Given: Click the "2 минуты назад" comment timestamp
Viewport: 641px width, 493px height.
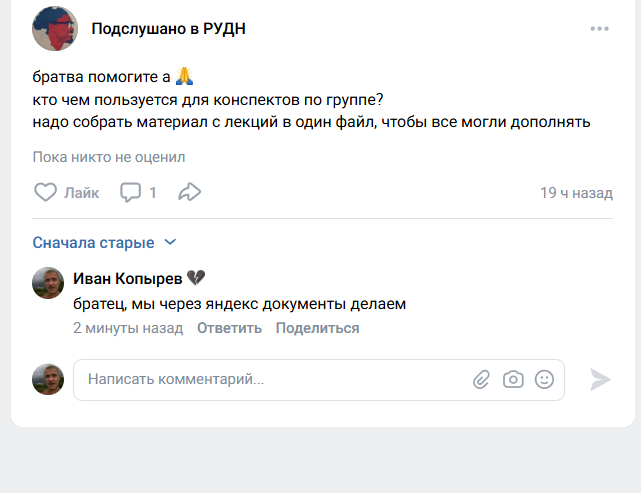Looking at the screenshot, I should click(x=128, y=328).
